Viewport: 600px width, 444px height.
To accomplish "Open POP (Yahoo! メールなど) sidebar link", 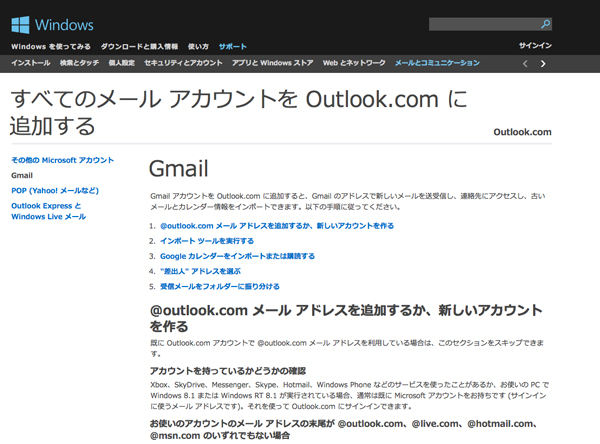I will coord(55,190).
